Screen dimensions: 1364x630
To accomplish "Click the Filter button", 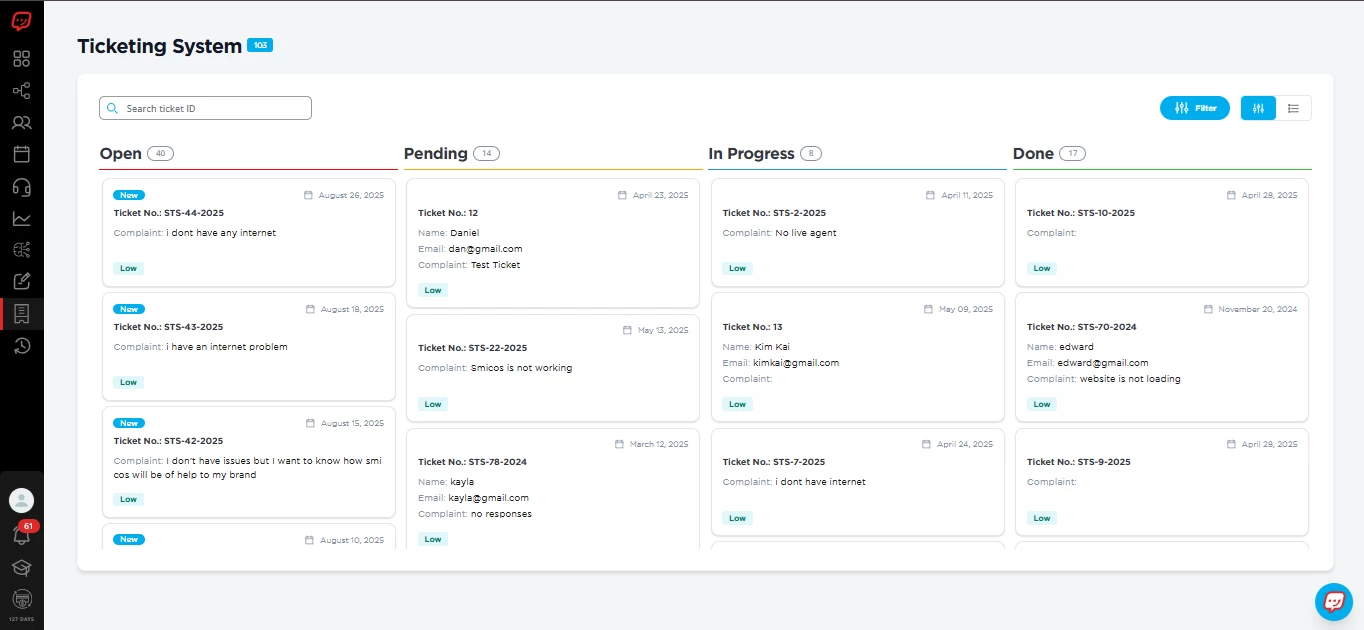I will [x=1195, y=108].
